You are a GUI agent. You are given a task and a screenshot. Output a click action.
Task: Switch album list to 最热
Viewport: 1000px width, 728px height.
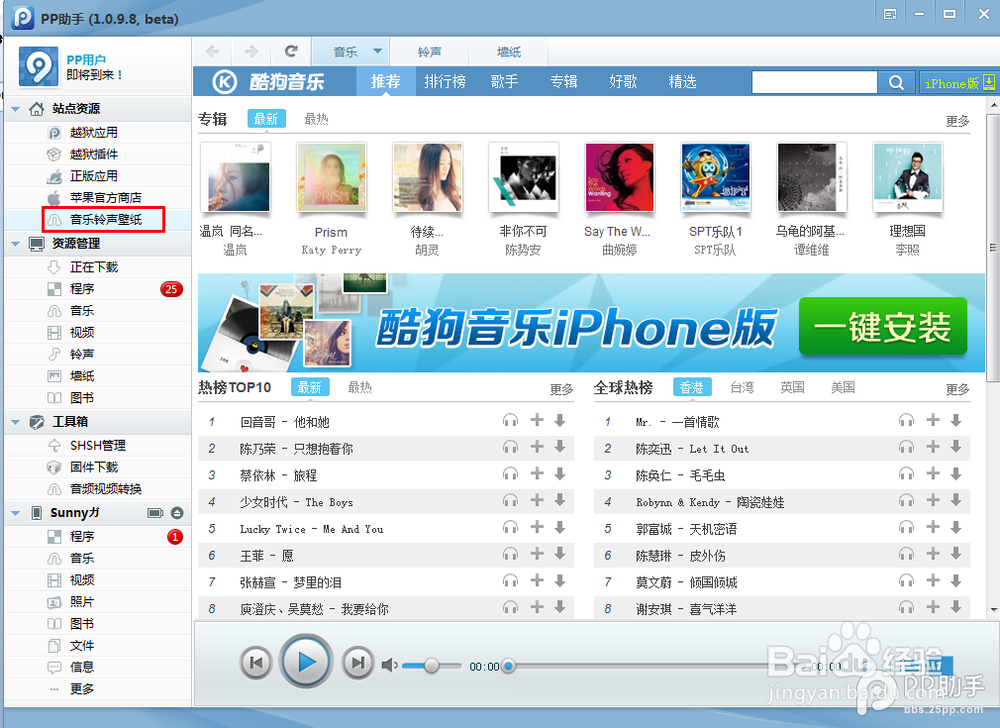(x=316, y=119)
